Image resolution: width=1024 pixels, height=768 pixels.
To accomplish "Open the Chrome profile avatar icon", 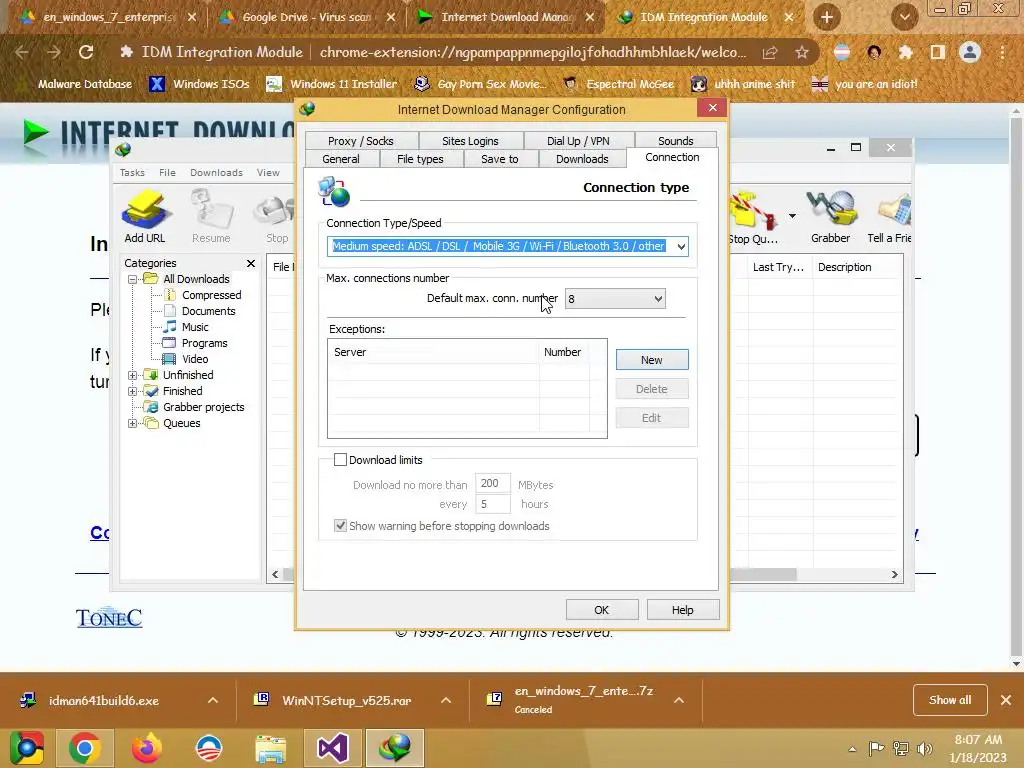I will (x=970, y=52).
